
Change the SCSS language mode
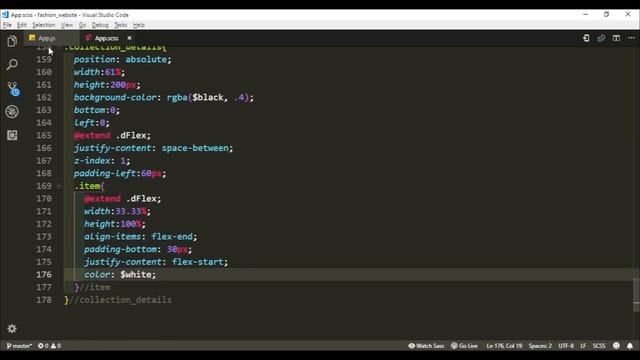pos(599,346)
